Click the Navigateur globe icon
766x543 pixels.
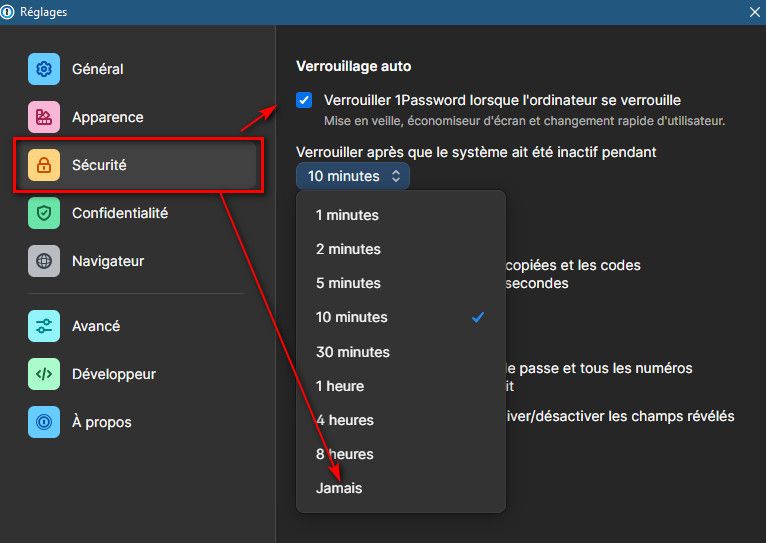[44, 261]
